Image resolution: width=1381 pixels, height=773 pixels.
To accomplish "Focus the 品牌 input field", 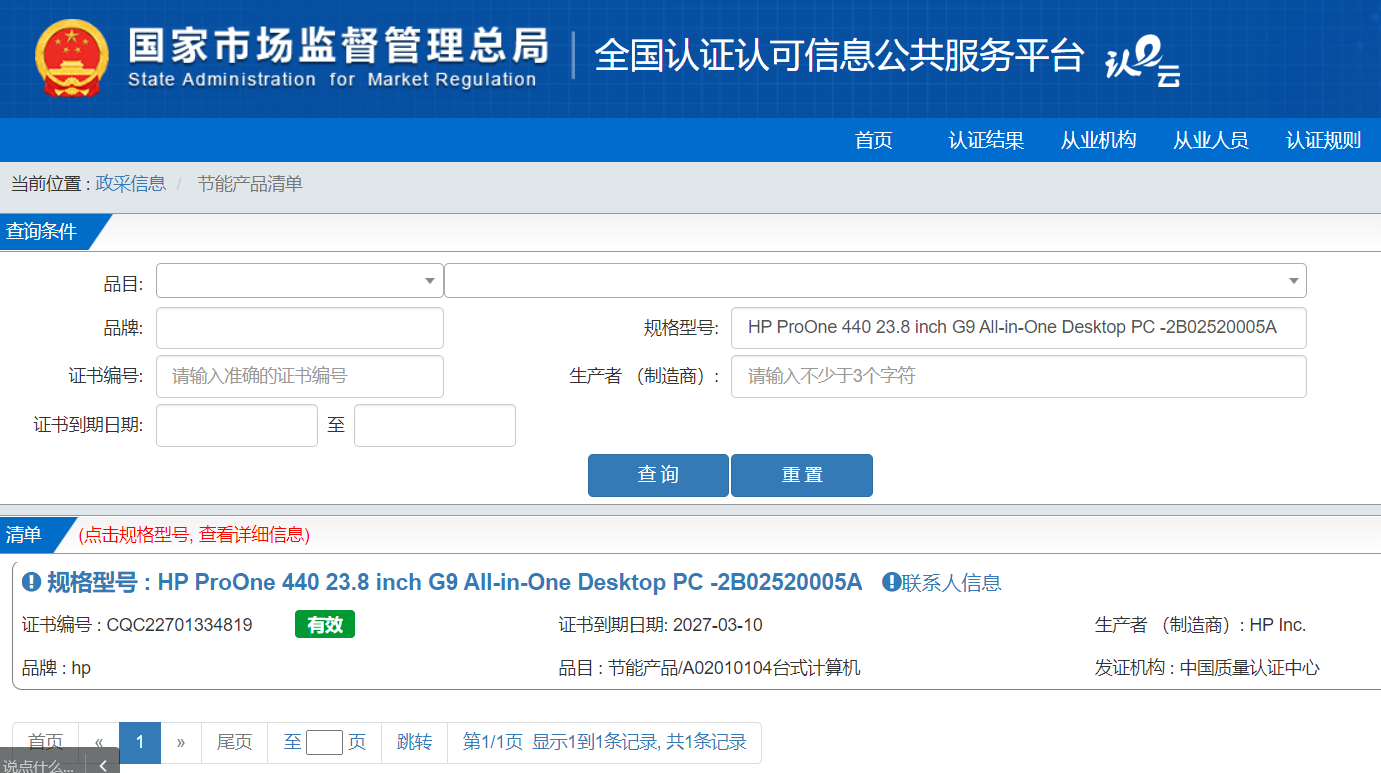I will (300, 328).
